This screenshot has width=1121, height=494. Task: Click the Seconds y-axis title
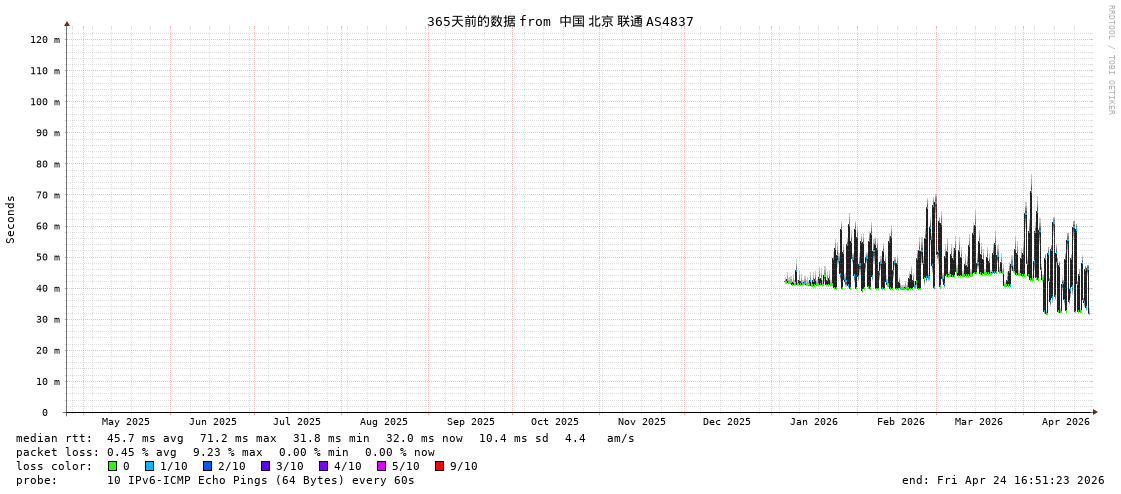[x=11, y=219]
